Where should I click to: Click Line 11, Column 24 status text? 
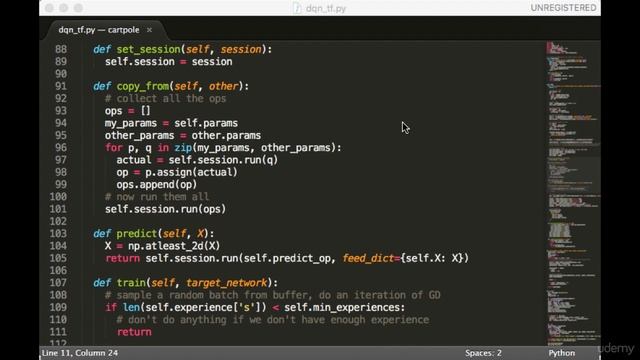[x=80, y=353]
